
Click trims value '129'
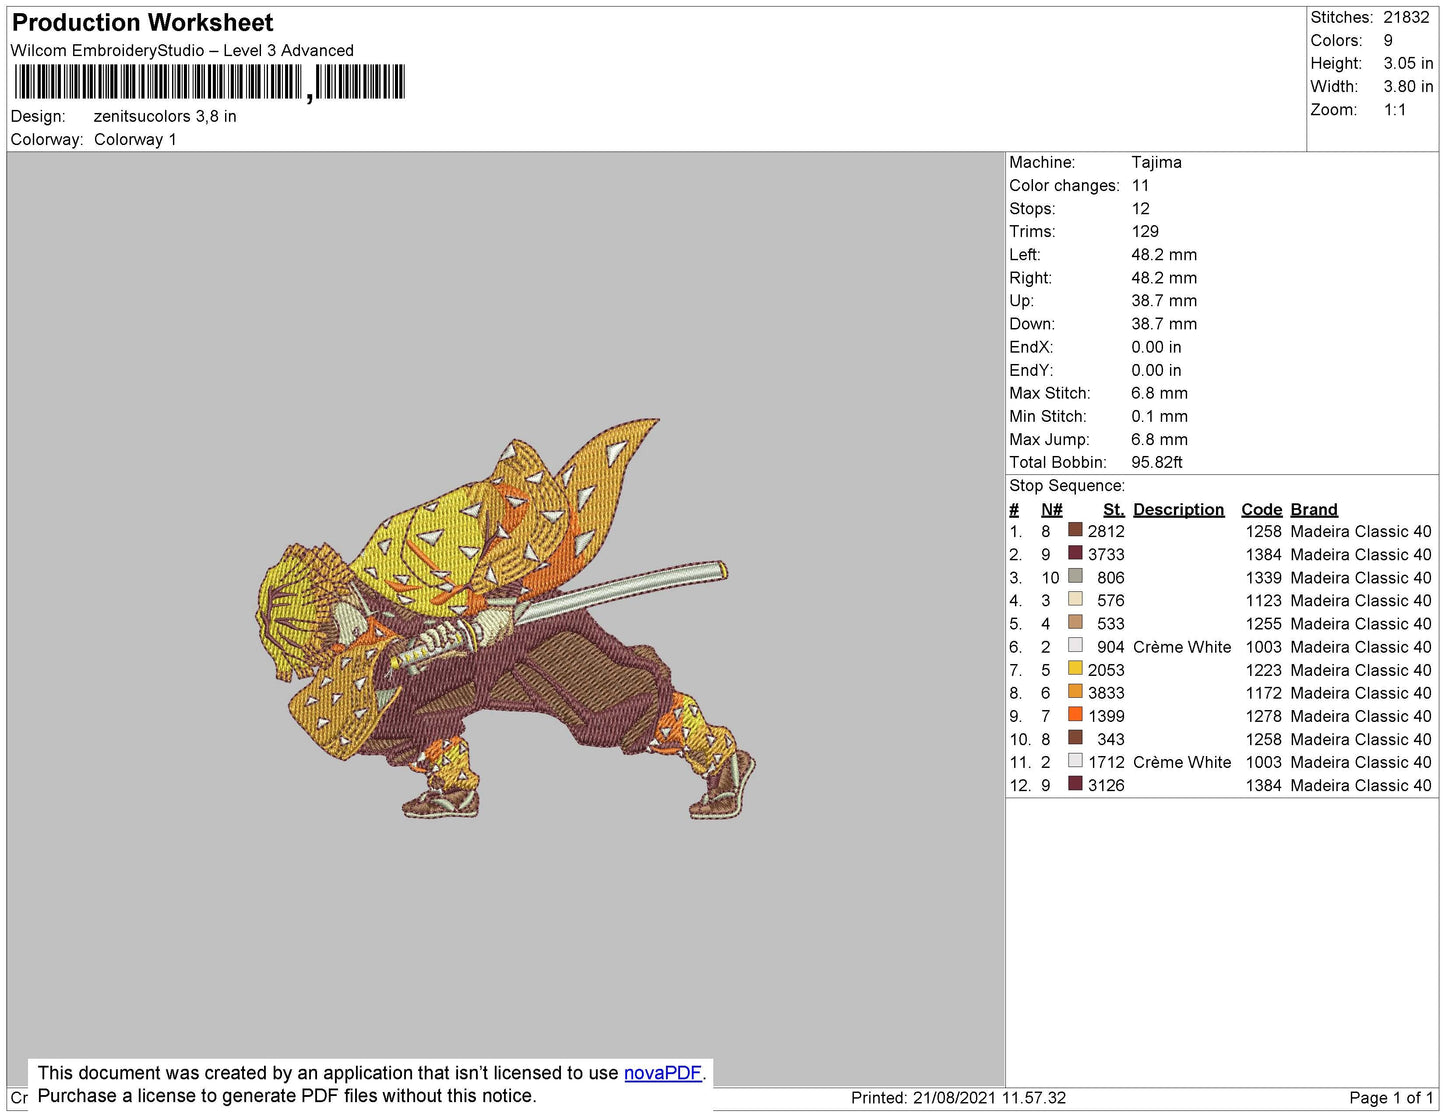click(x=1145, y=231)
